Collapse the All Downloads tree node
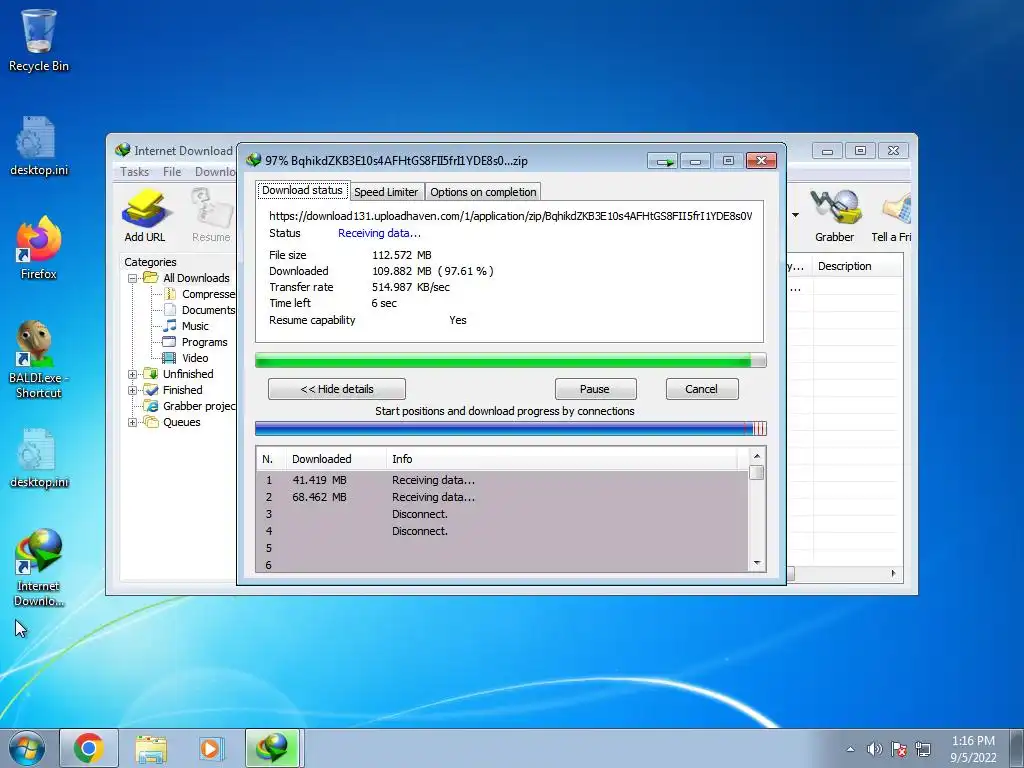 (x=133, y=278)
